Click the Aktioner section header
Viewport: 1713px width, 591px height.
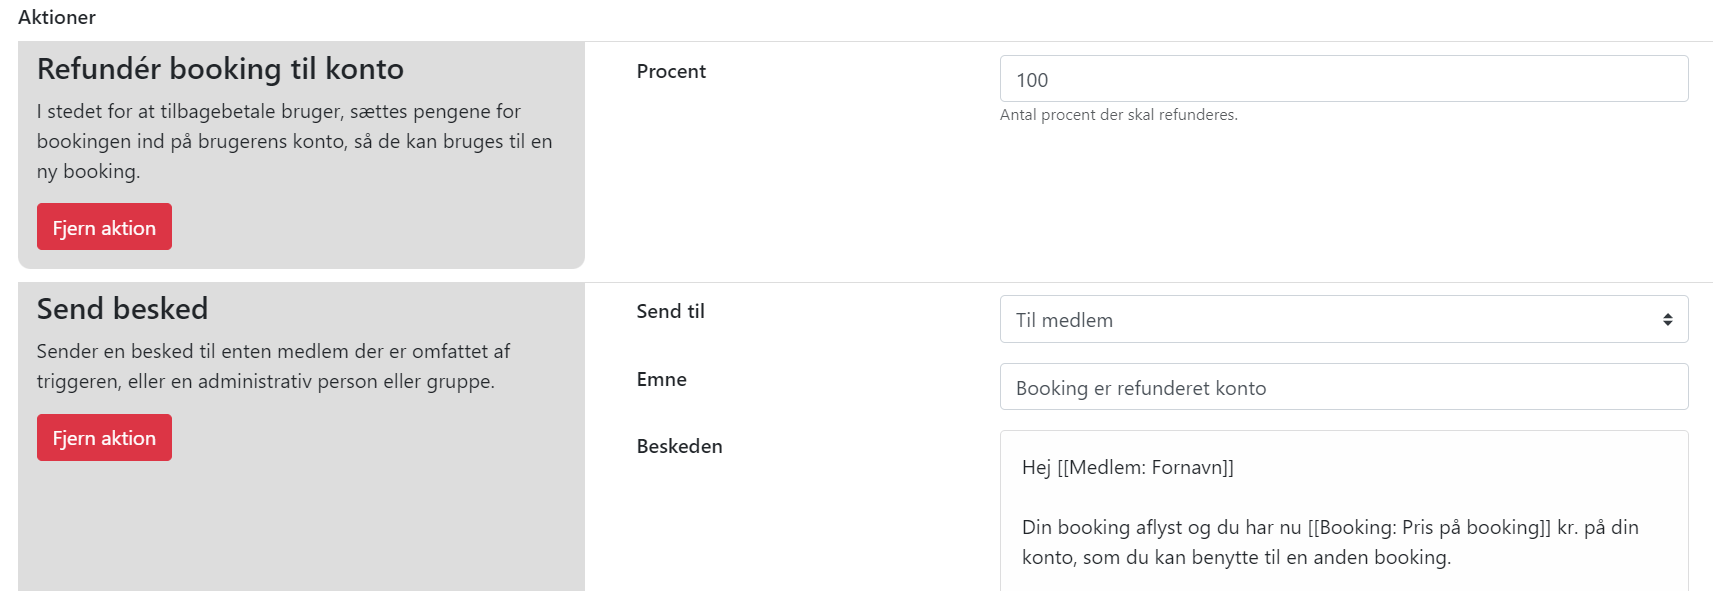click(57, 18)
